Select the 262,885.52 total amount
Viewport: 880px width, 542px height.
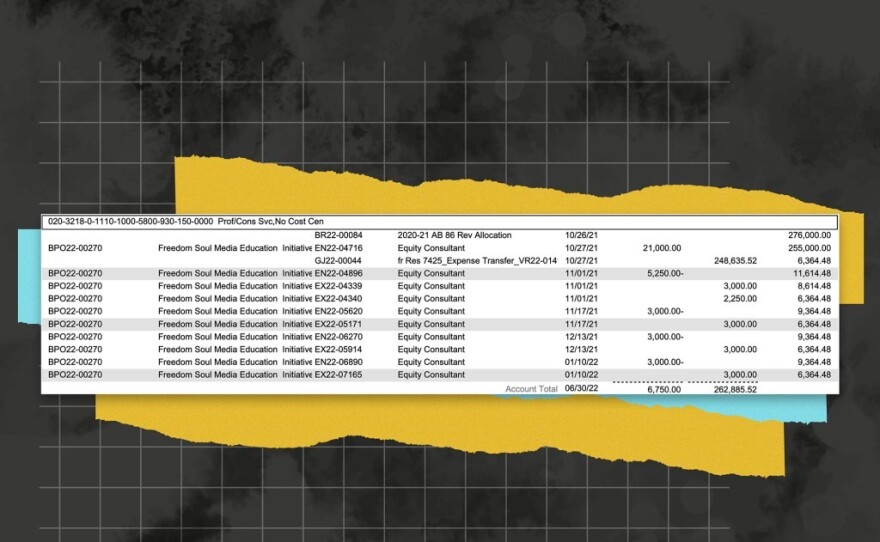[x=732, y=388]
